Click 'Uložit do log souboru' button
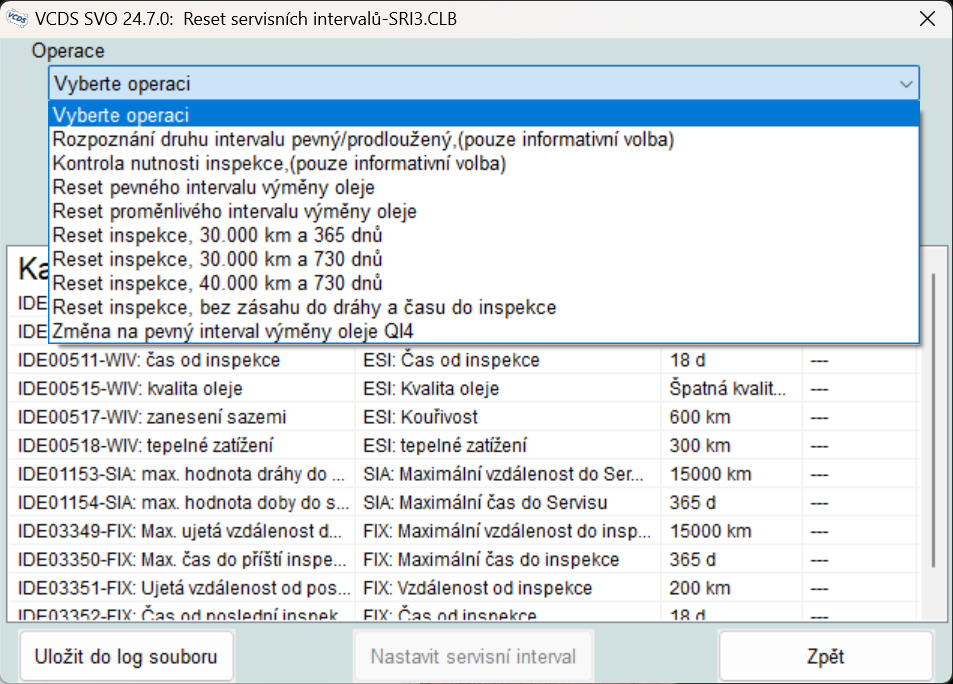Viewport: 953px width, 684px height. click(126, 657)
